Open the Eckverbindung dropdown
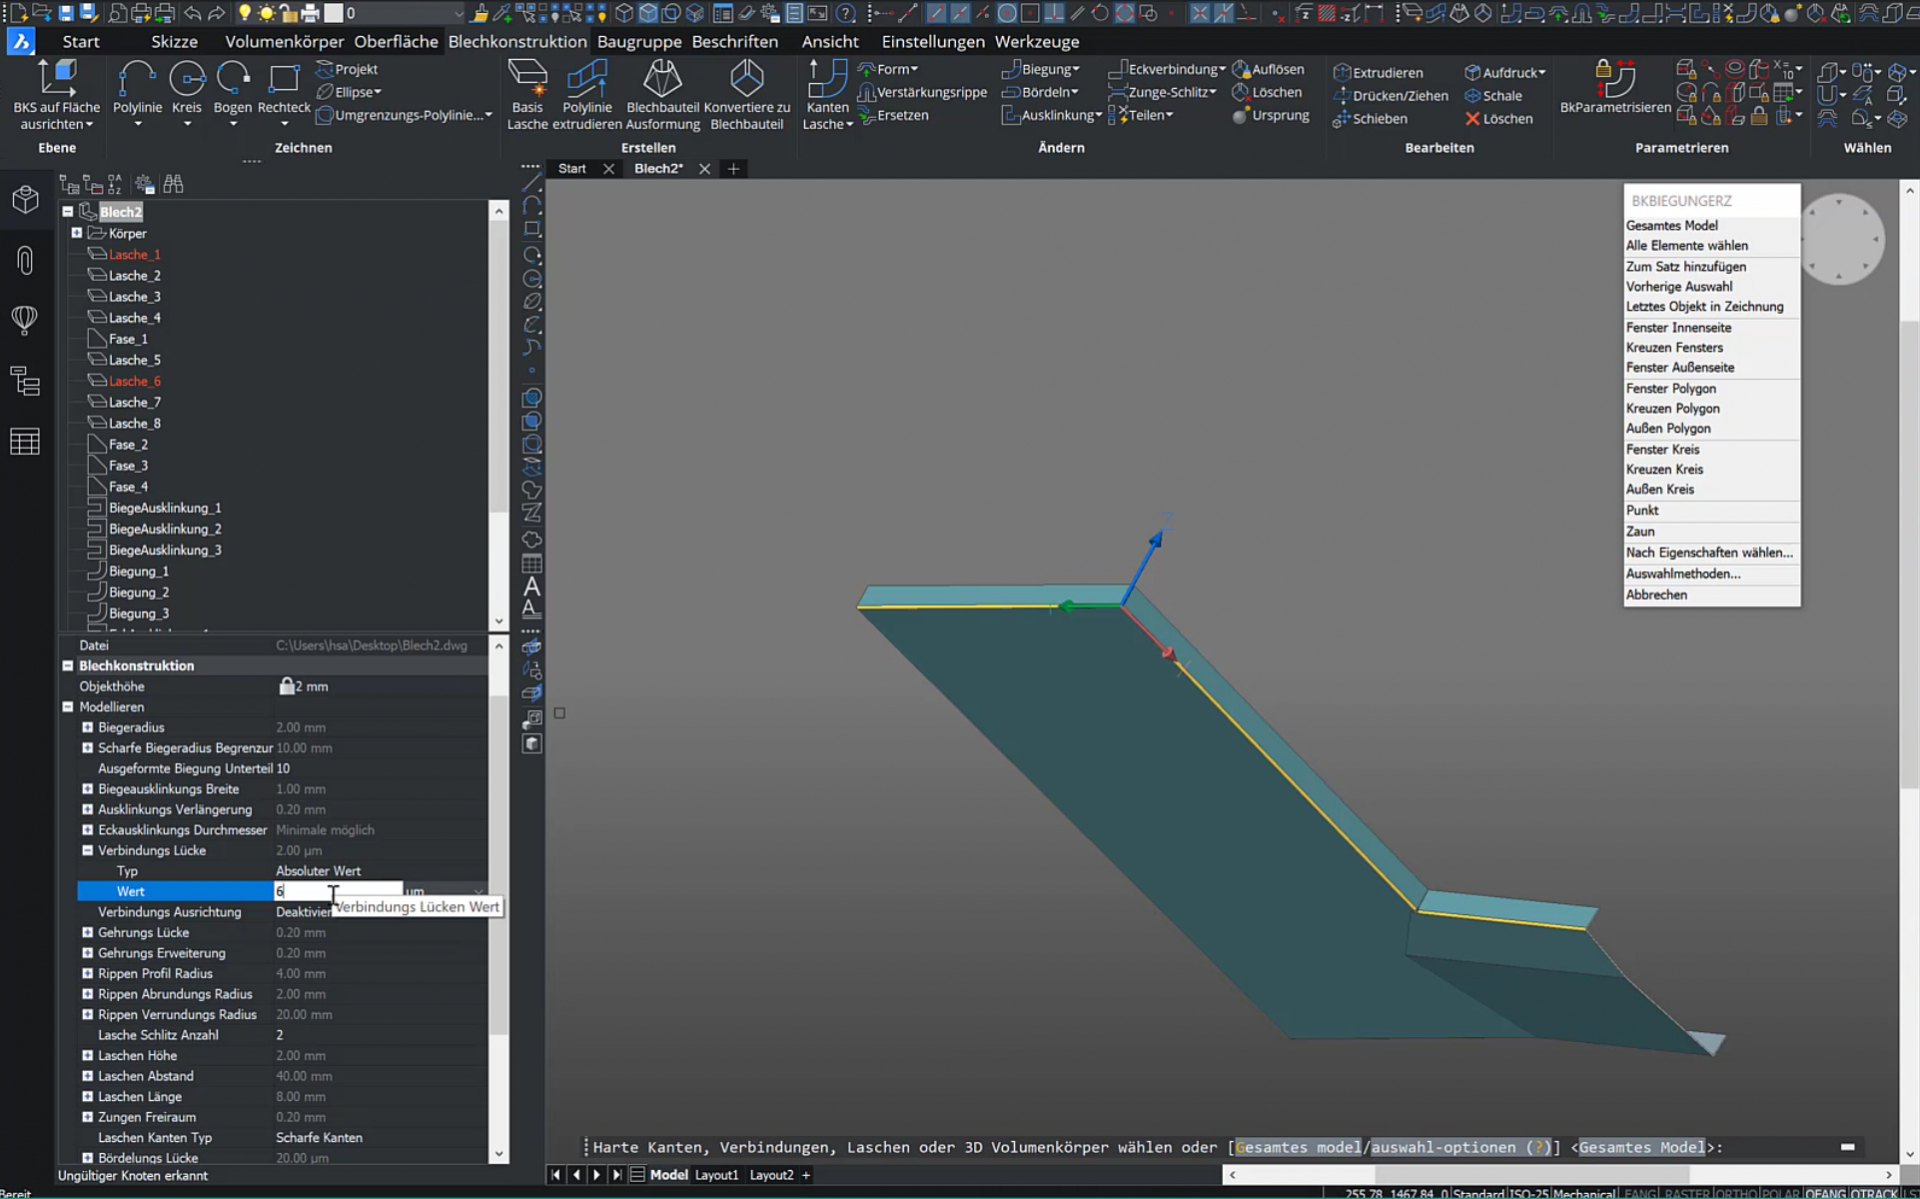Image resolution: width=1920 pixels, height=1199 pixels. [x=1167, y=69]
